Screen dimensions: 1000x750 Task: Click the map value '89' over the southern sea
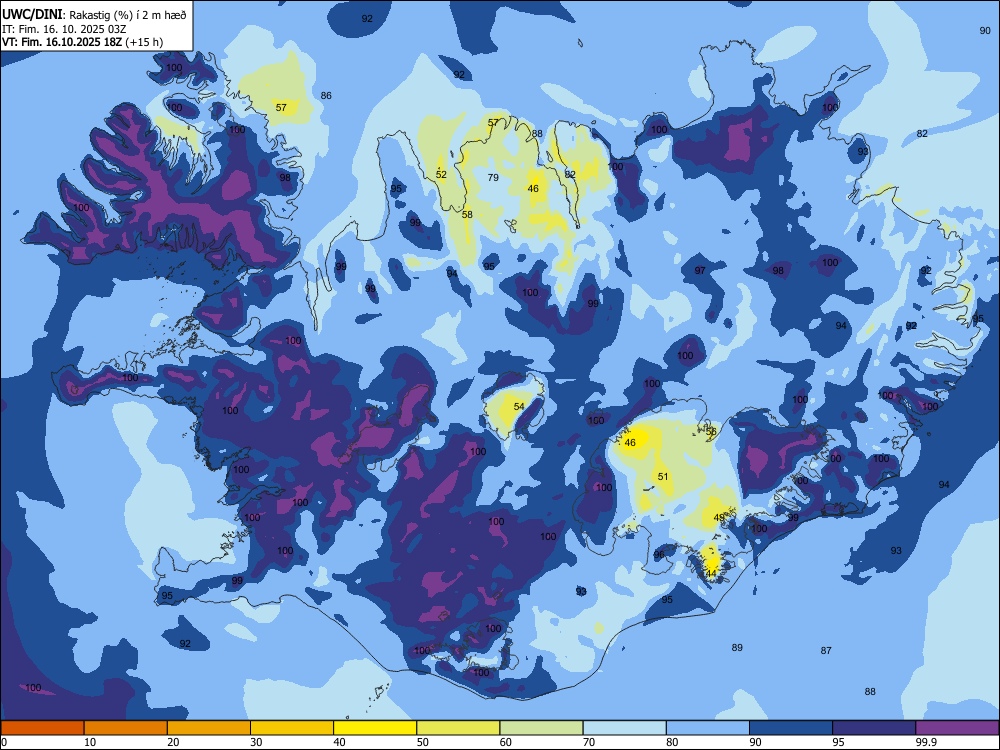pyautogui.click(x=737, y=647)
